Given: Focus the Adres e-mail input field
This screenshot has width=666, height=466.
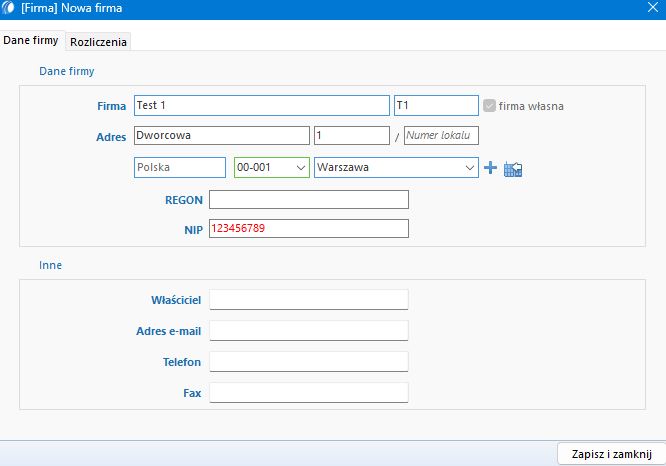Looking at the screenshot, I should coord(308,331).
